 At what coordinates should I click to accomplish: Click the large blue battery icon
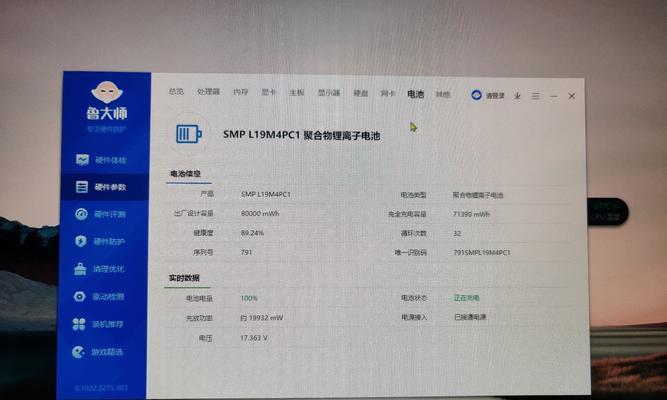[x=189, y=134]
